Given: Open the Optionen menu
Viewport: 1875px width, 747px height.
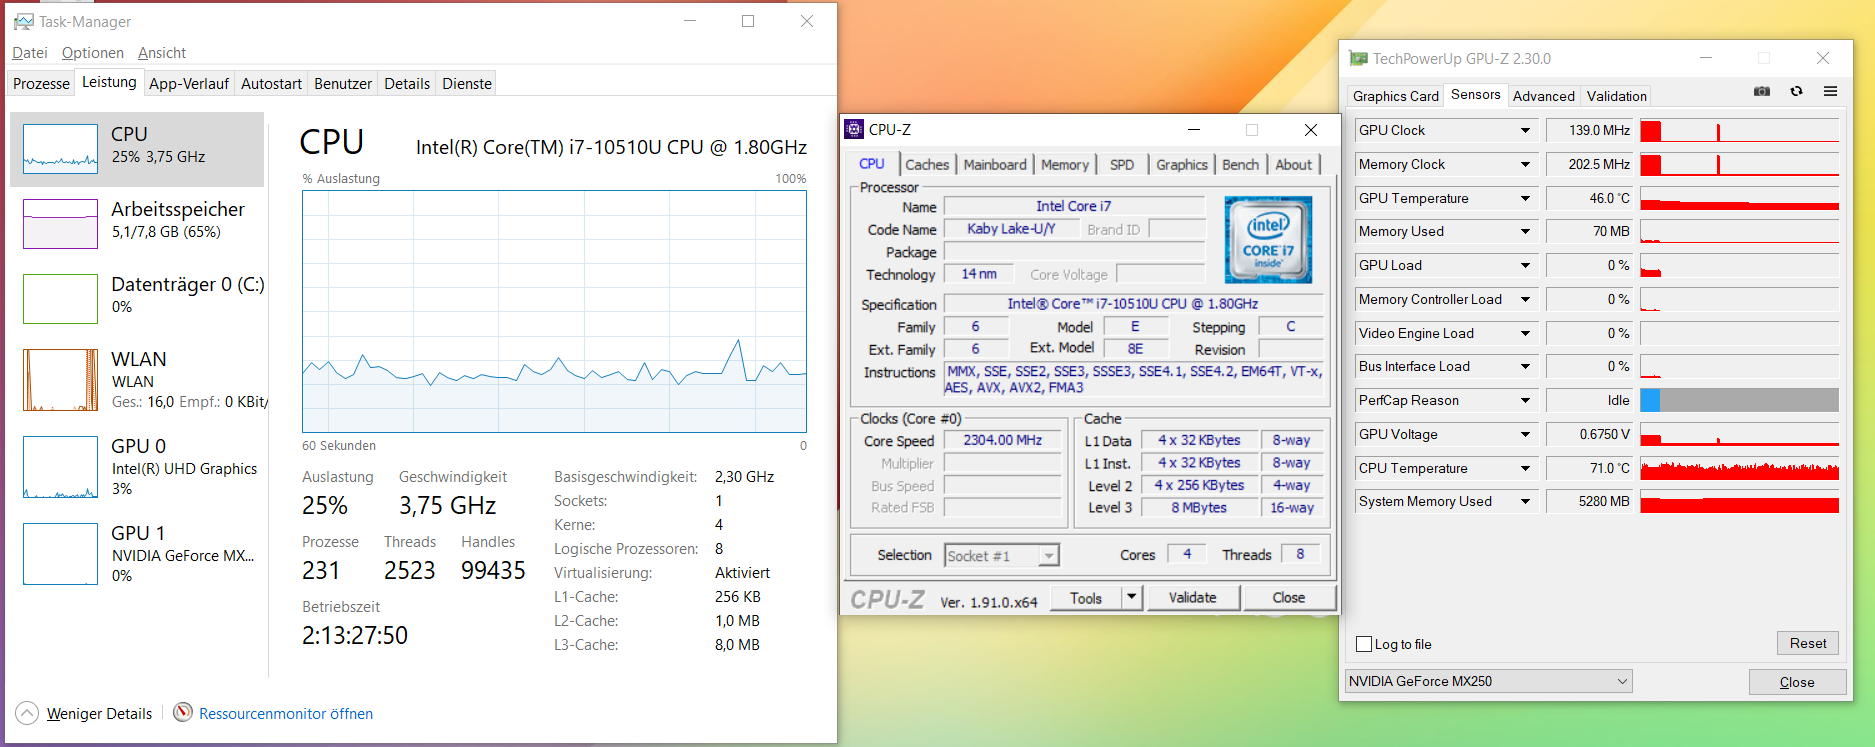Looking at the screenshot, I should [x=93, y=53].
